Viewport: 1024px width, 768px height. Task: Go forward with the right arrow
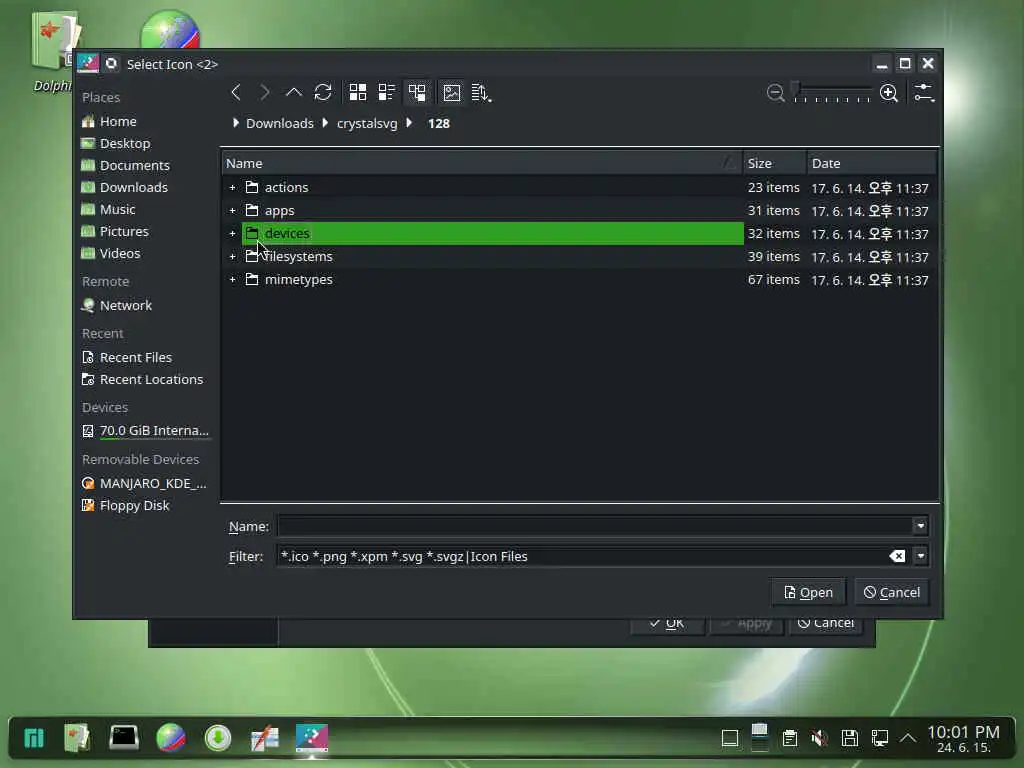(264, 92)
